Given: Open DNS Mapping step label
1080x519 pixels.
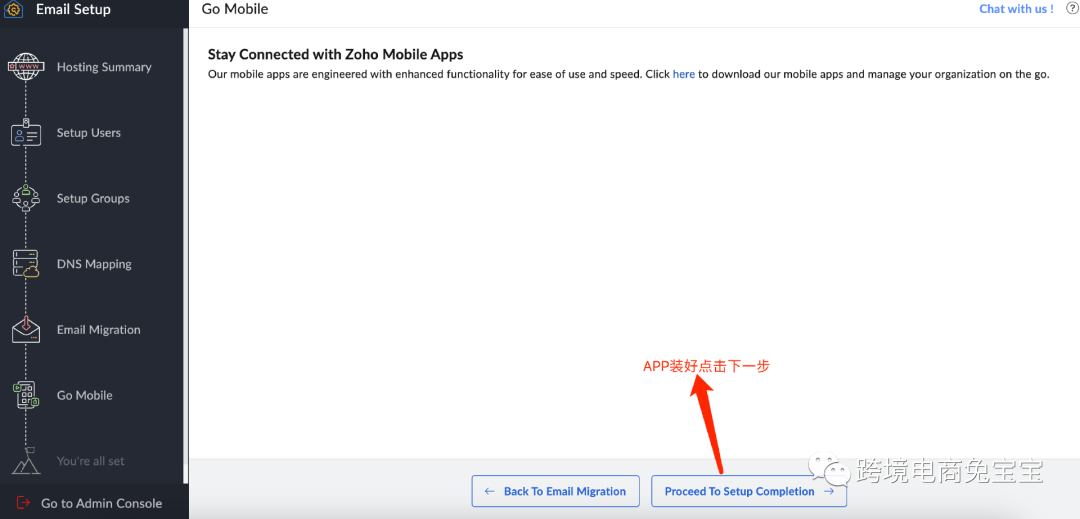Looking at the screenshot, I should point(94,264).
